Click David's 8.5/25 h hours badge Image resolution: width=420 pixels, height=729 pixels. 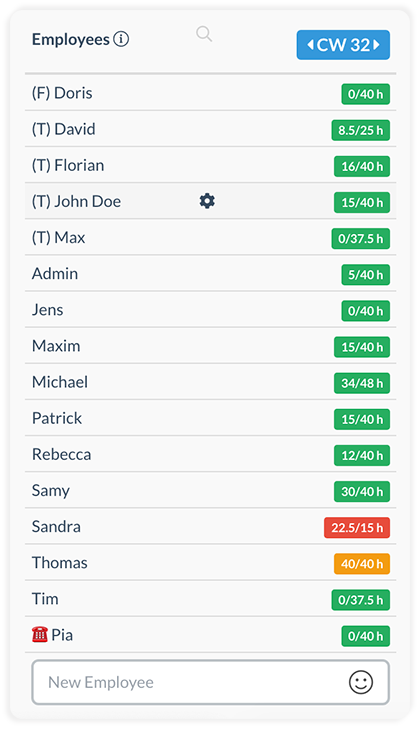coord(360,130)
